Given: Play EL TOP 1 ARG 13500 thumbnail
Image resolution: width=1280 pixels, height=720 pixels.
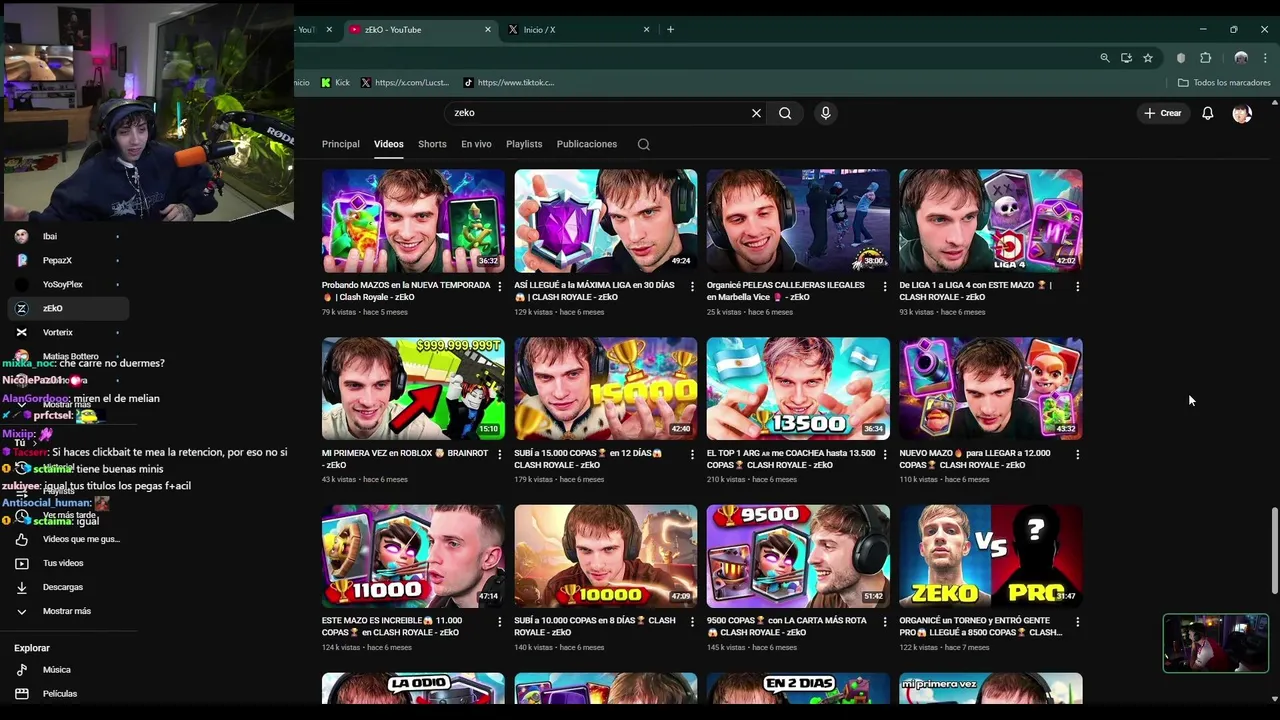Looking at the screenshot, I should click(798, 389).
